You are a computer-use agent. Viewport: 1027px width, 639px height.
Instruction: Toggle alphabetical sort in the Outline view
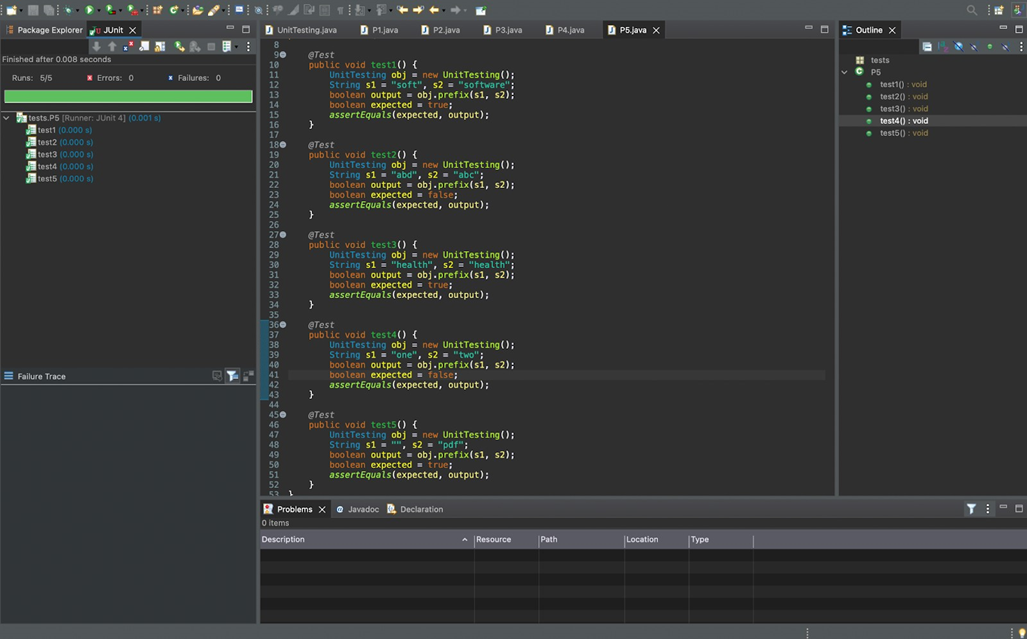(x=943, y=46)
